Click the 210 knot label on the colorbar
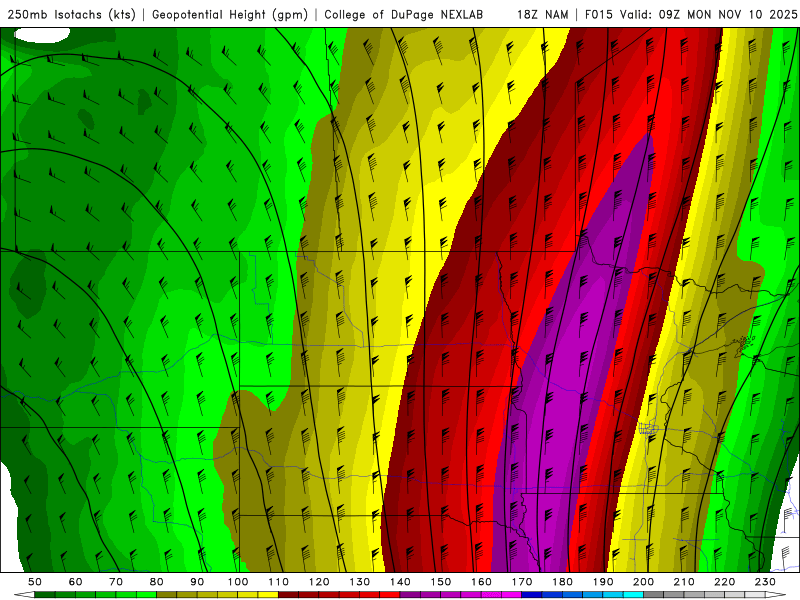Viewport: 800px width, 600px height. 684,582
